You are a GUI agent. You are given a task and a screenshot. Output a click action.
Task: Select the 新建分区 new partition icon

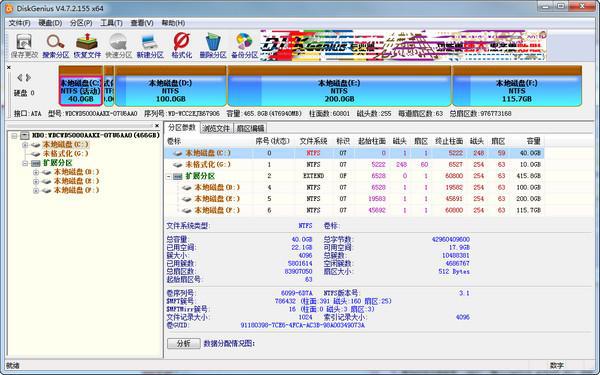point(150,46)
